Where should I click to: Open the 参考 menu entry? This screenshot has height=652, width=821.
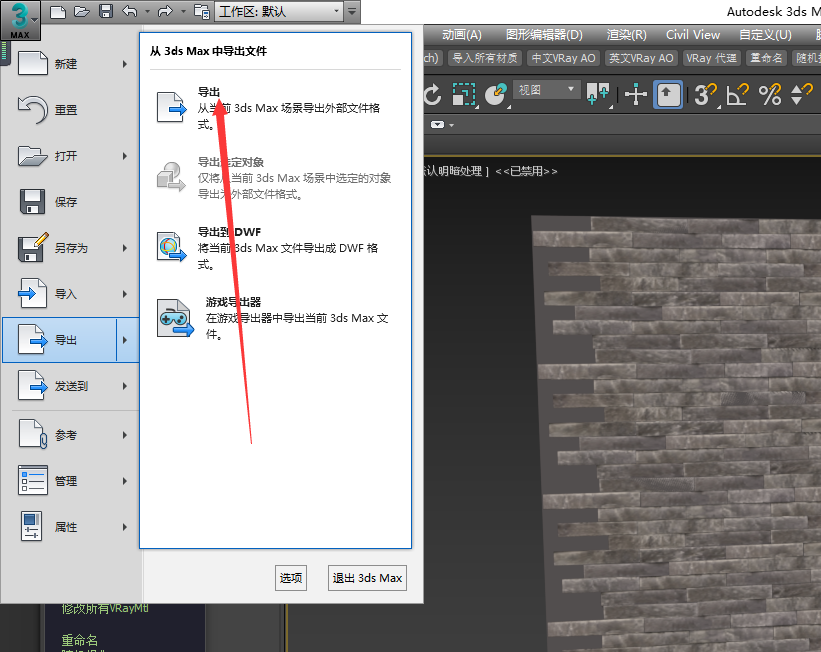71,435
